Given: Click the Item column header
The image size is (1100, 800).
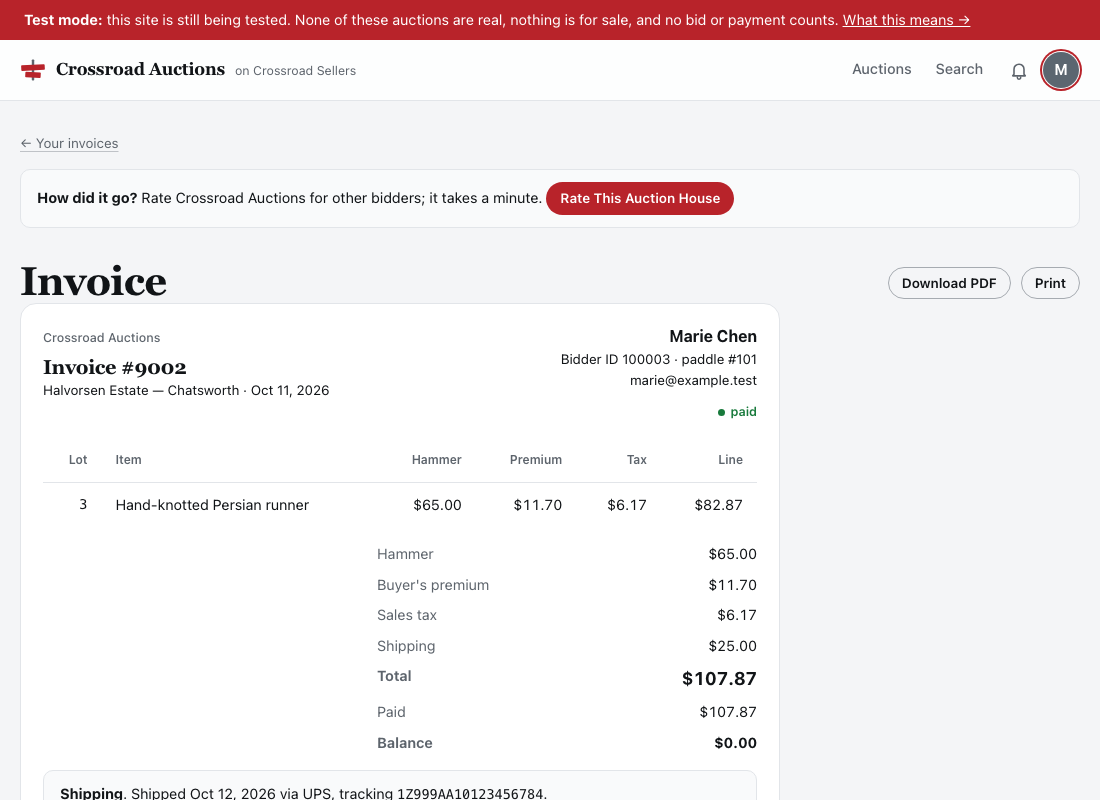Looking at the screenshot, I should point(128,460).
